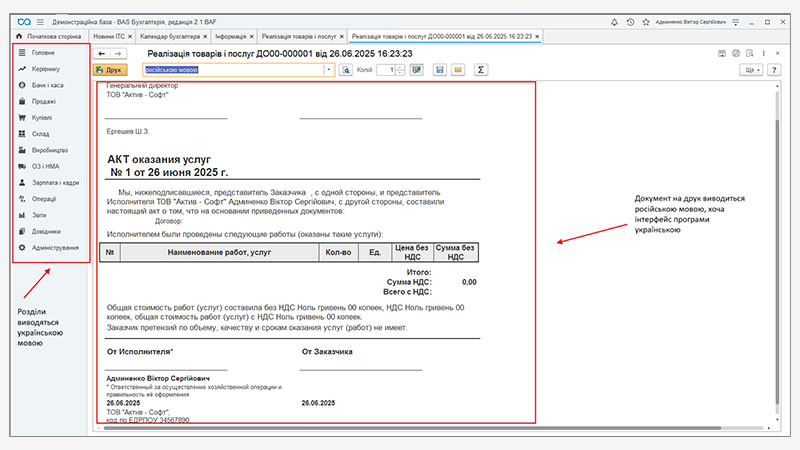Image resolution: width=800 pixels, height=450 pixels.
Task: Click the user name Адмиенко Віктор Сергійович
Action: [x=690, y=22]
